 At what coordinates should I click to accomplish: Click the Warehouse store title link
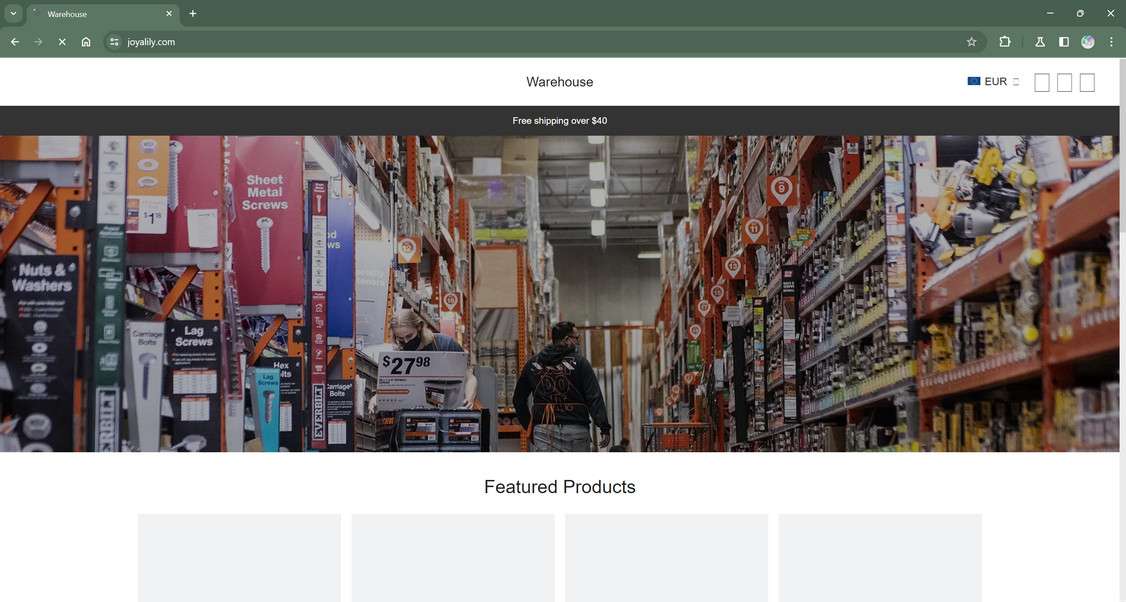pos(559,82)
